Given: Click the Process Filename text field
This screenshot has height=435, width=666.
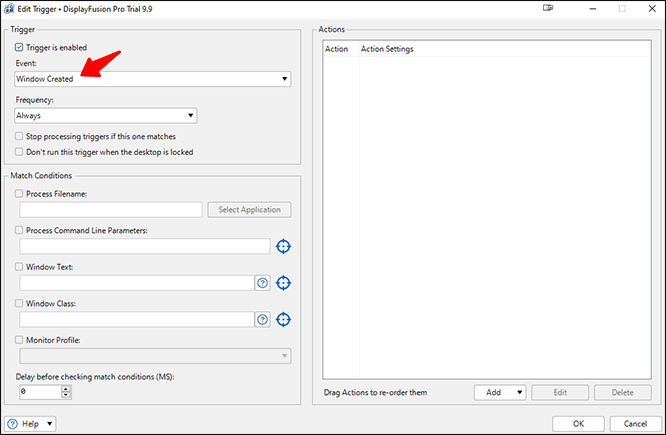Looking at the screenshot, I should (x=111, y=210).
